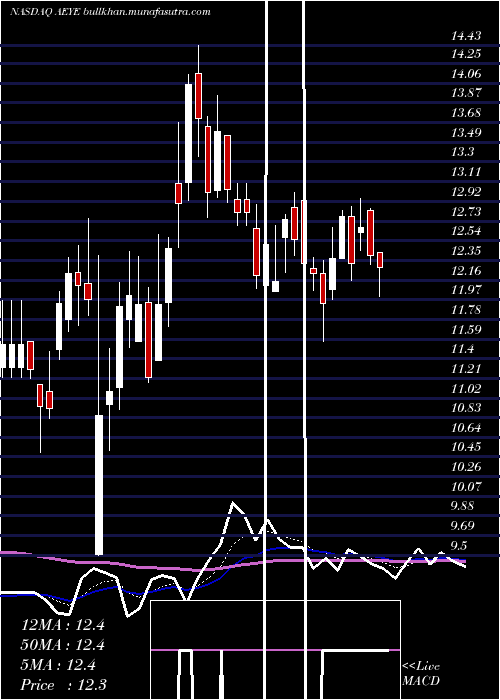The height and width of the screenshot is (700, 500).
Task: Click the 11.02 price axis label
Action: [467, 388]
